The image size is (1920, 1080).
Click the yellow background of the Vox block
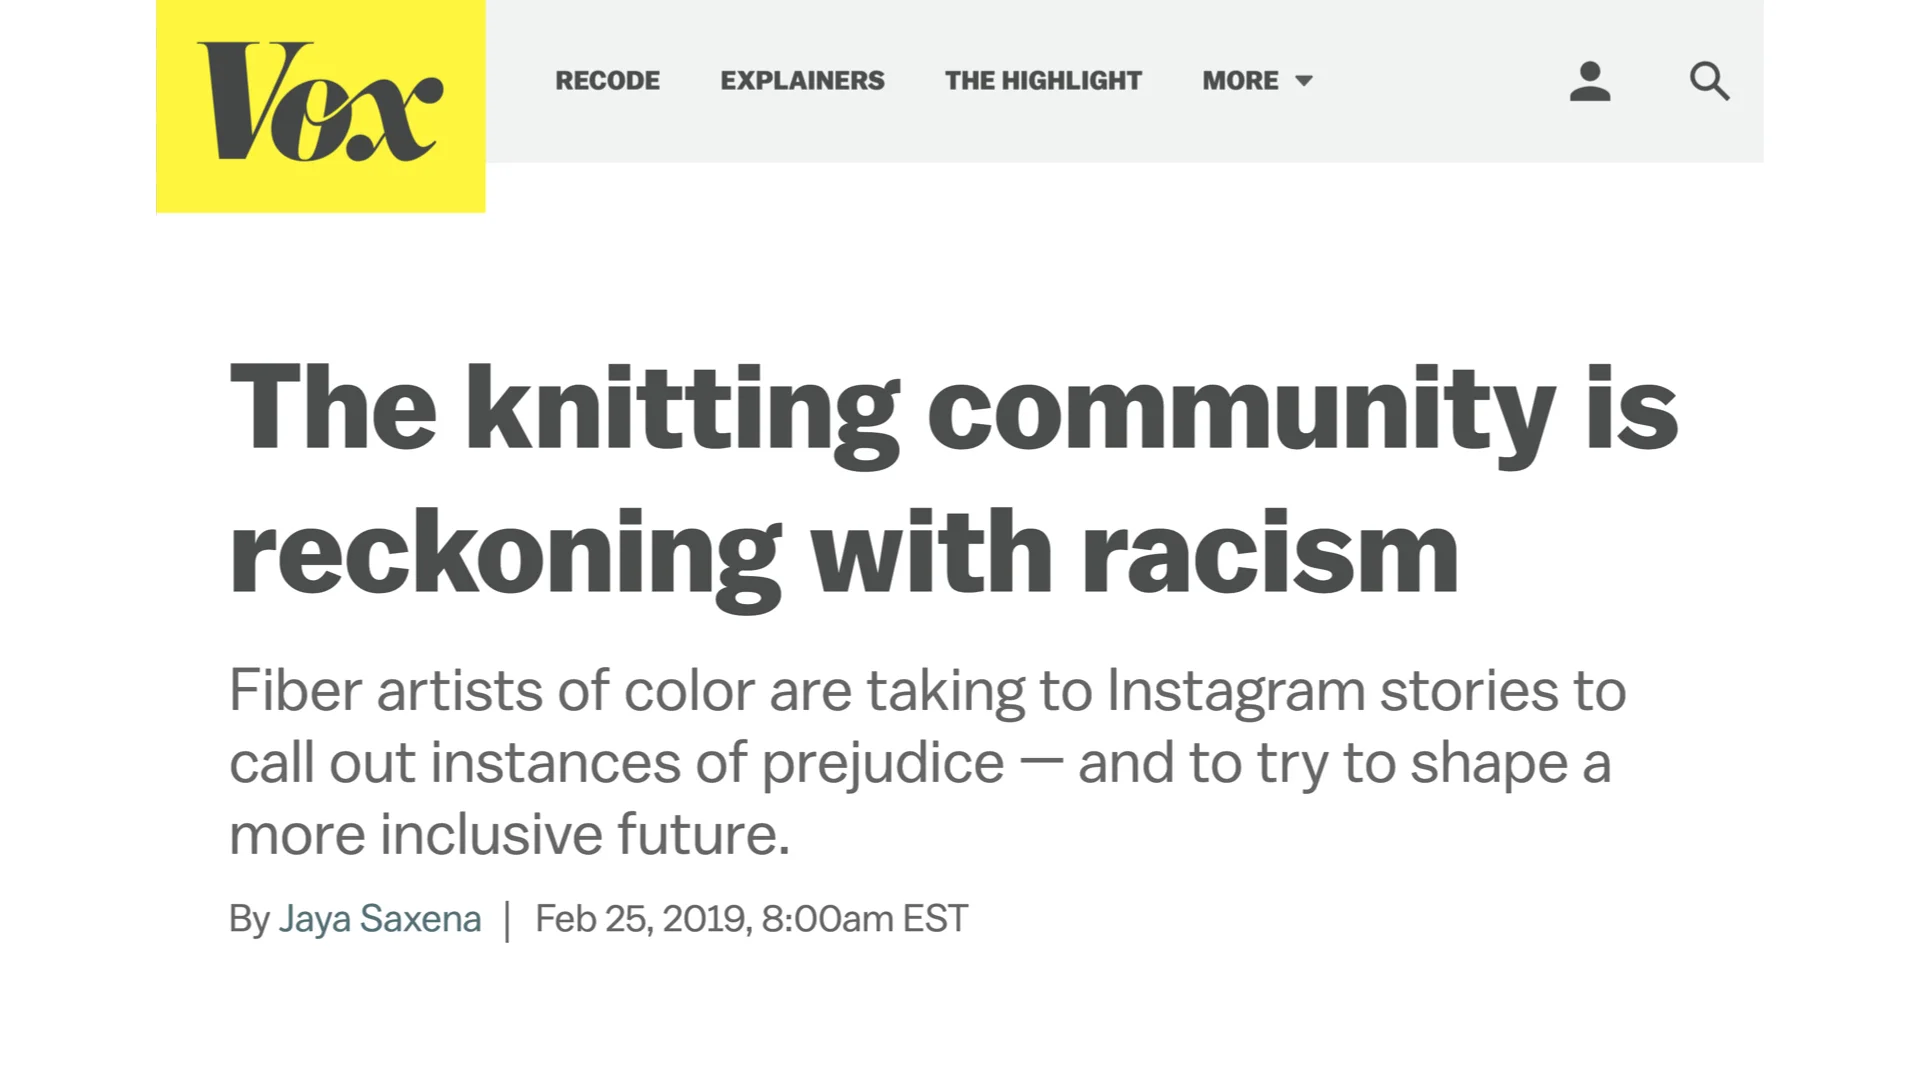320,190
